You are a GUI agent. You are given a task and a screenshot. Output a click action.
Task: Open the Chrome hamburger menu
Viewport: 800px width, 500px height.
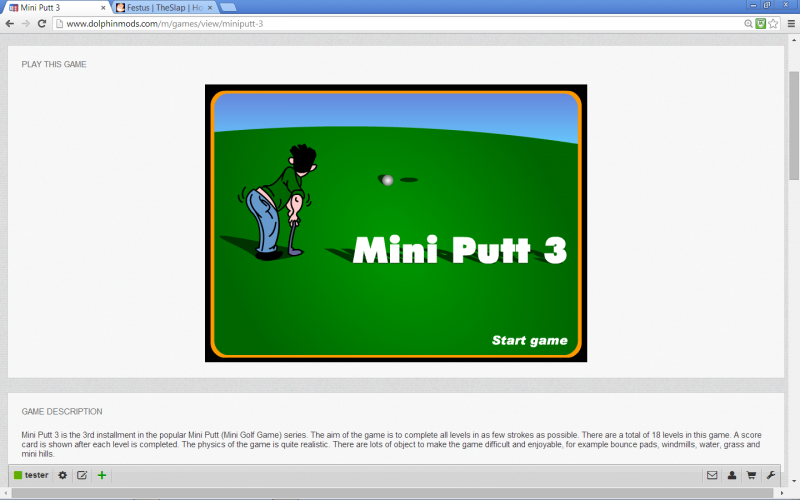791,23
